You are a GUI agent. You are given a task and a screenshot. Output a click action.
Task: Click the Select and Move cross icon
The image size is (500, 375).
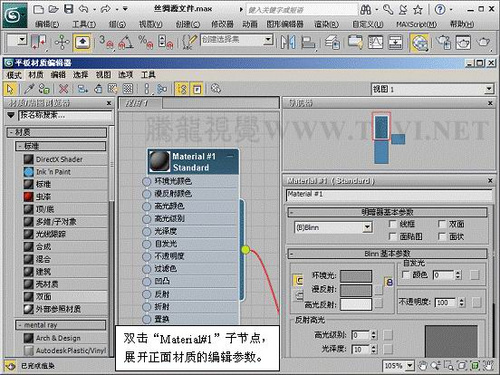coord(62,42)
